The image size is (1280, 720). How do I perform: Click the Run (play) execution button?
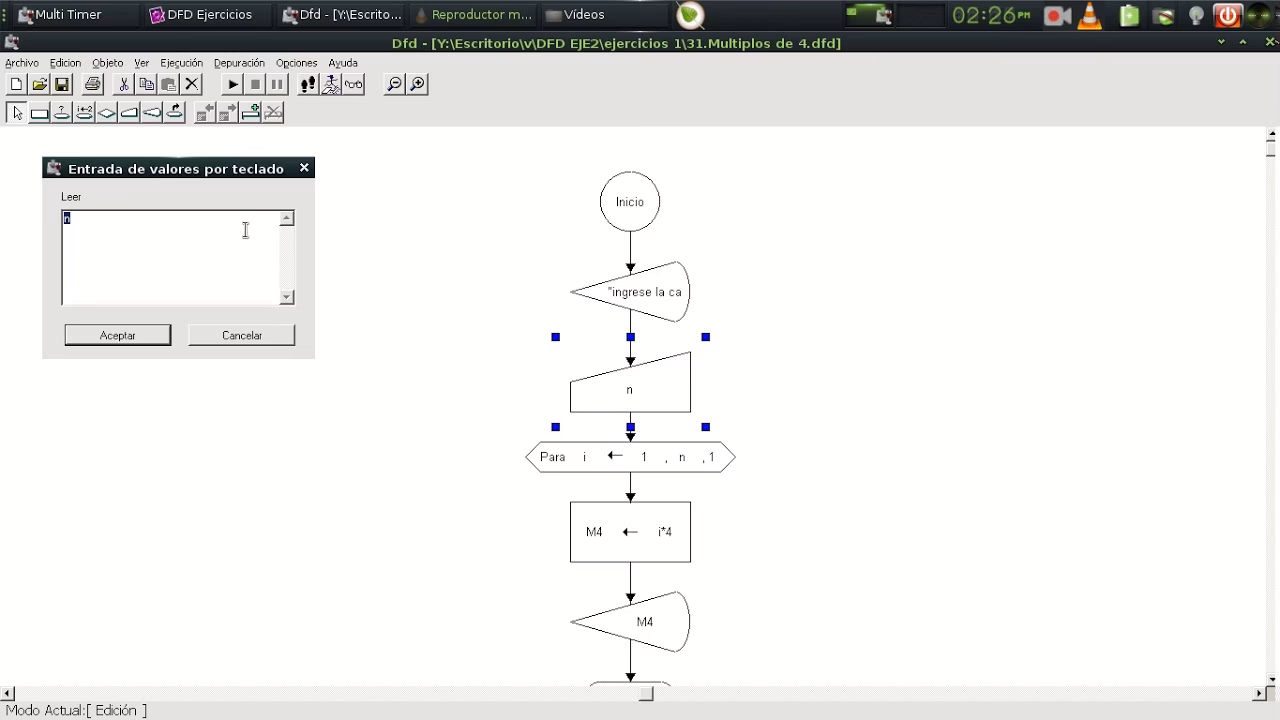point(233,85)
